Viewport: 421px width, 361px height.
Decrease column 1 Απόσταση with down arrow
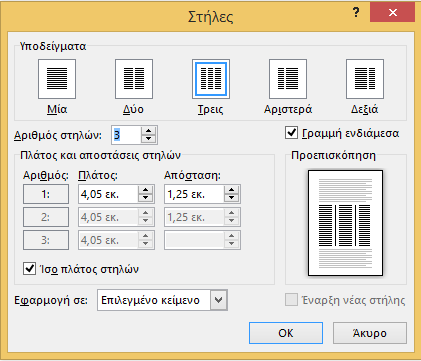(231, 198)
